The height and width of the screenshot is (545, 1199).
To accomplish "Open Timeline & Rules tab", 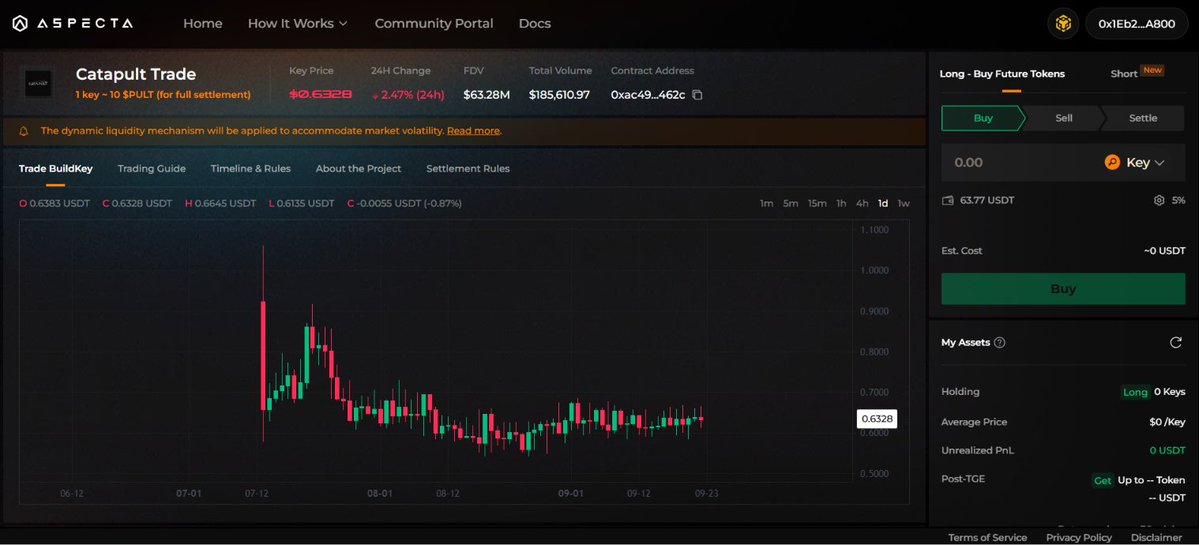I will (x=251, y=168).
